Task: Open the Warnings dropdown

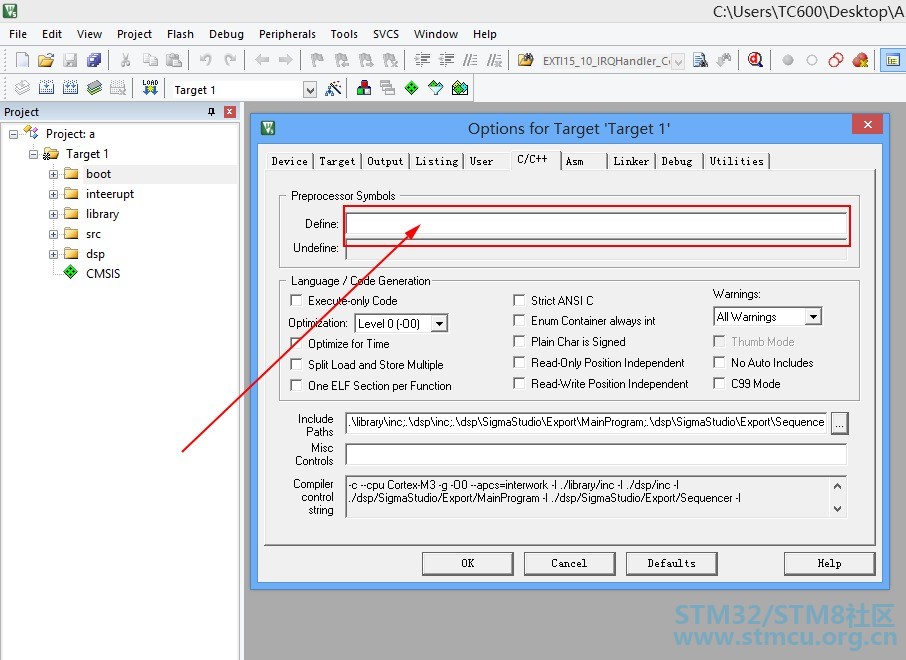Action: 814,317
